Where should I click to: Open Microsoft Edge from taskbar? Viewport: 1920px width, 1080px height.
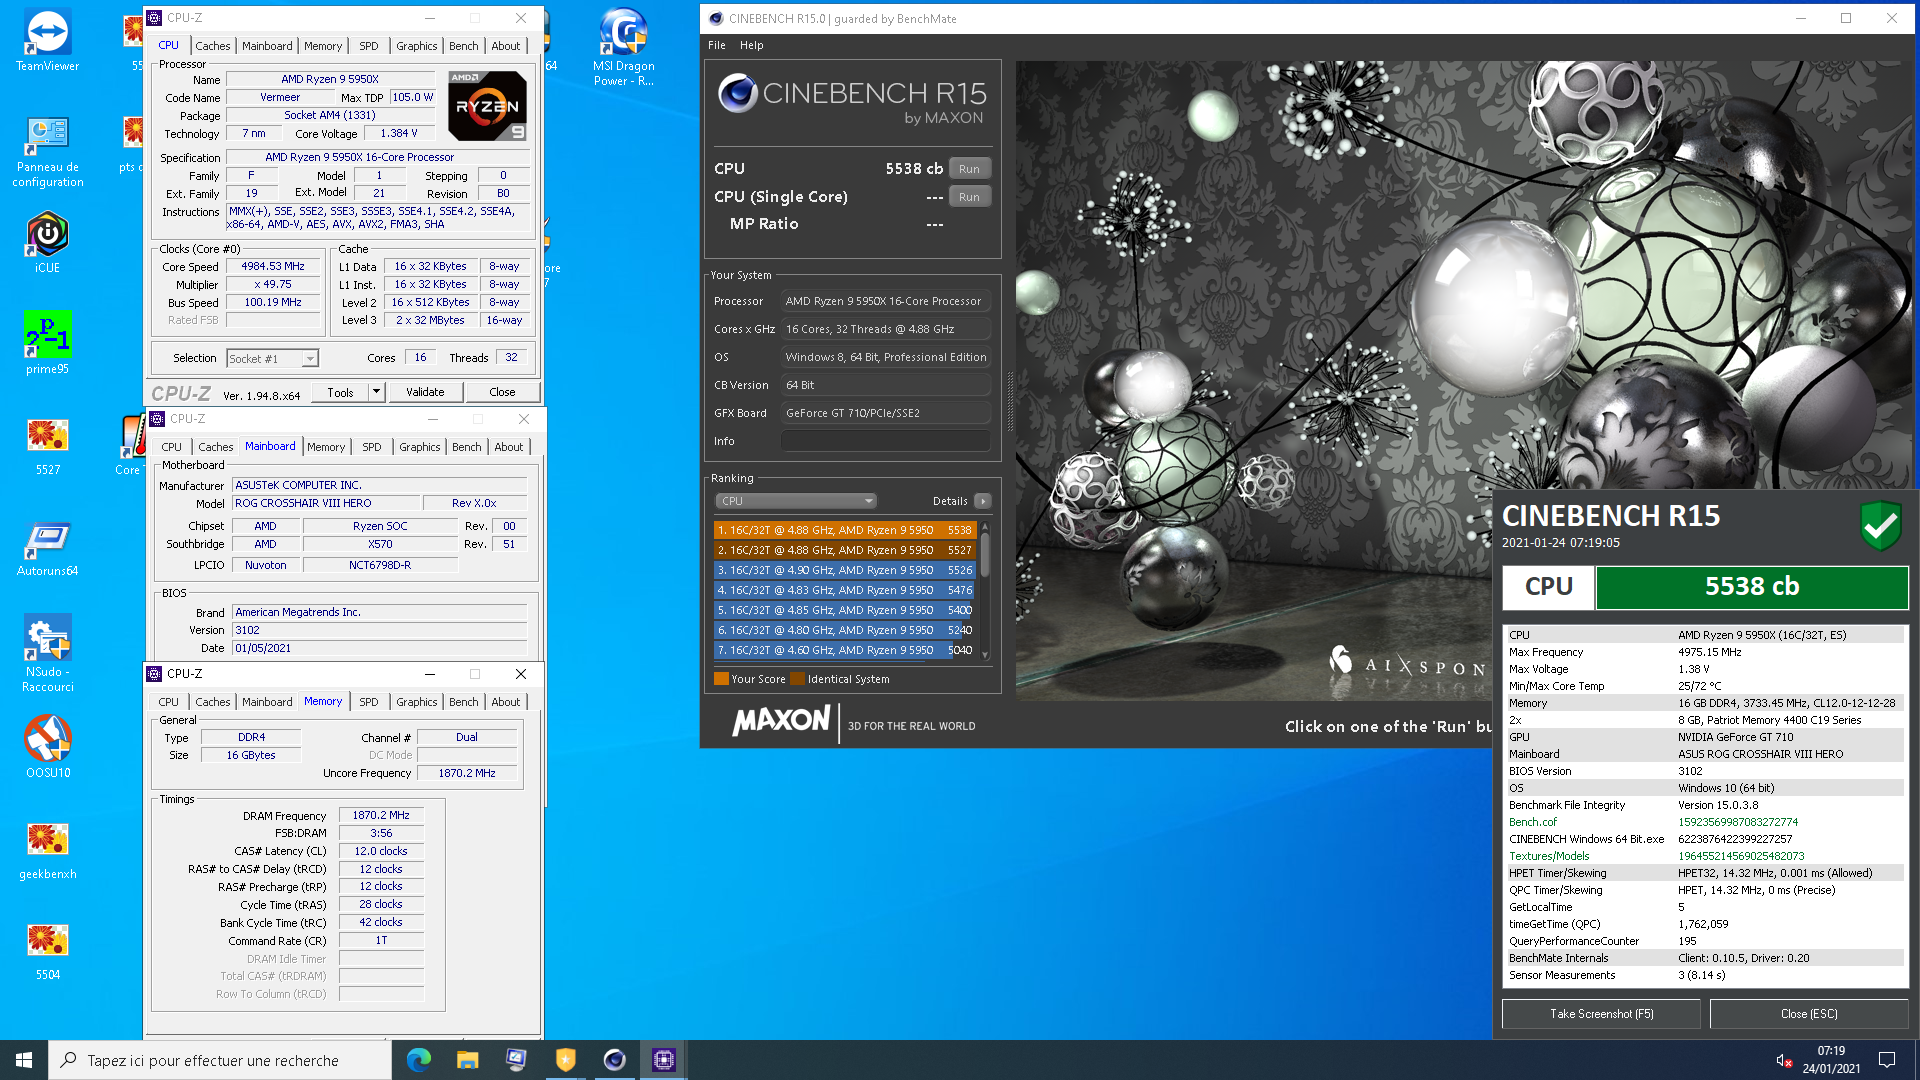(x=419, y=1060)
